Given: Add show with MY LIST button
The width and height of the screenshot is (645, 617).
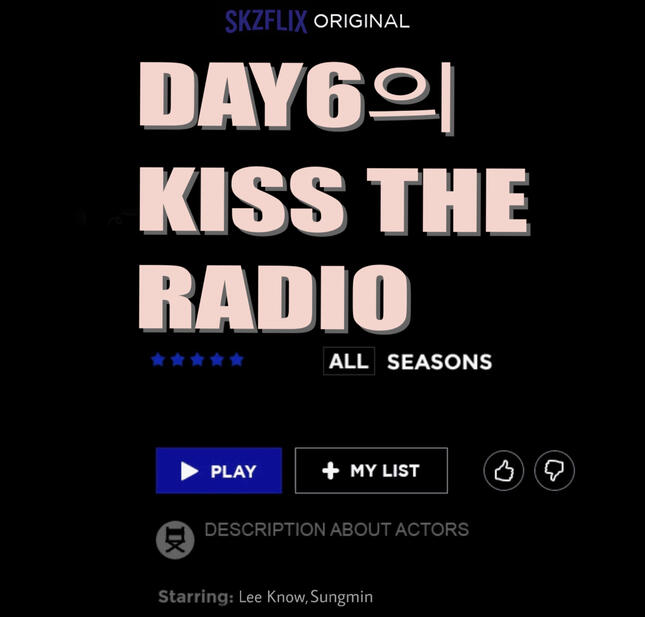Looking at the screenshot, I should [x=371, y=471].
